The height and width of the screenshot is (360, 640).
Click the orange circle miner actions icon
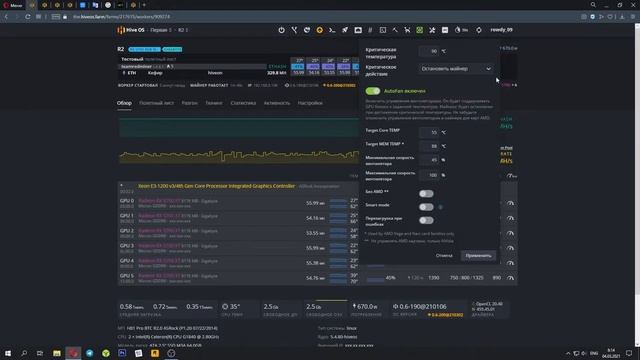pyautogui.click(x=320, y=30)
